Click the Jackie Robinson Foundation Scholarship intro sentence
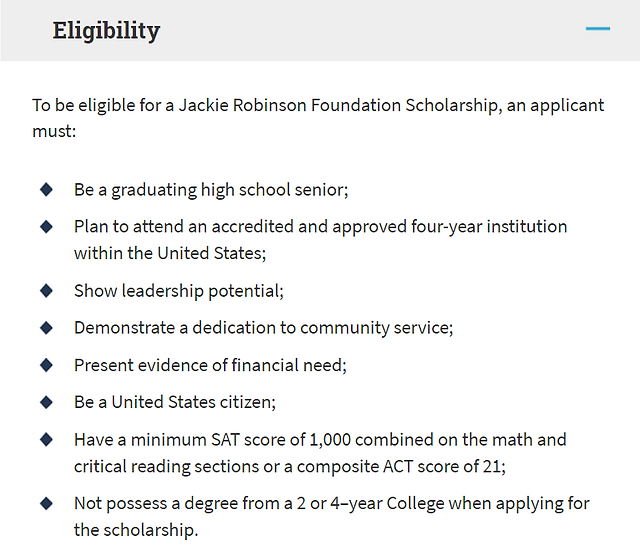640x551 pixels. (x=318, y=118)
